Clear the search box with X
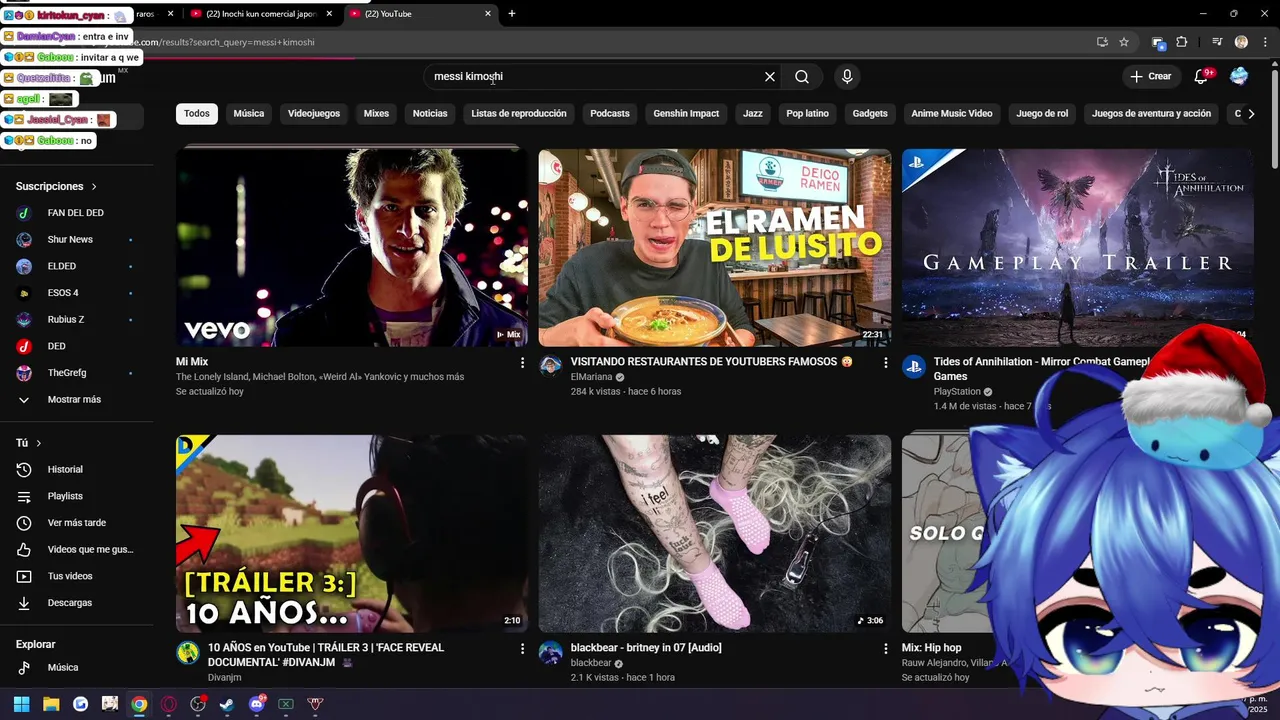The image size is (1280, 720). pyautogui.click(x=770, y=77)
